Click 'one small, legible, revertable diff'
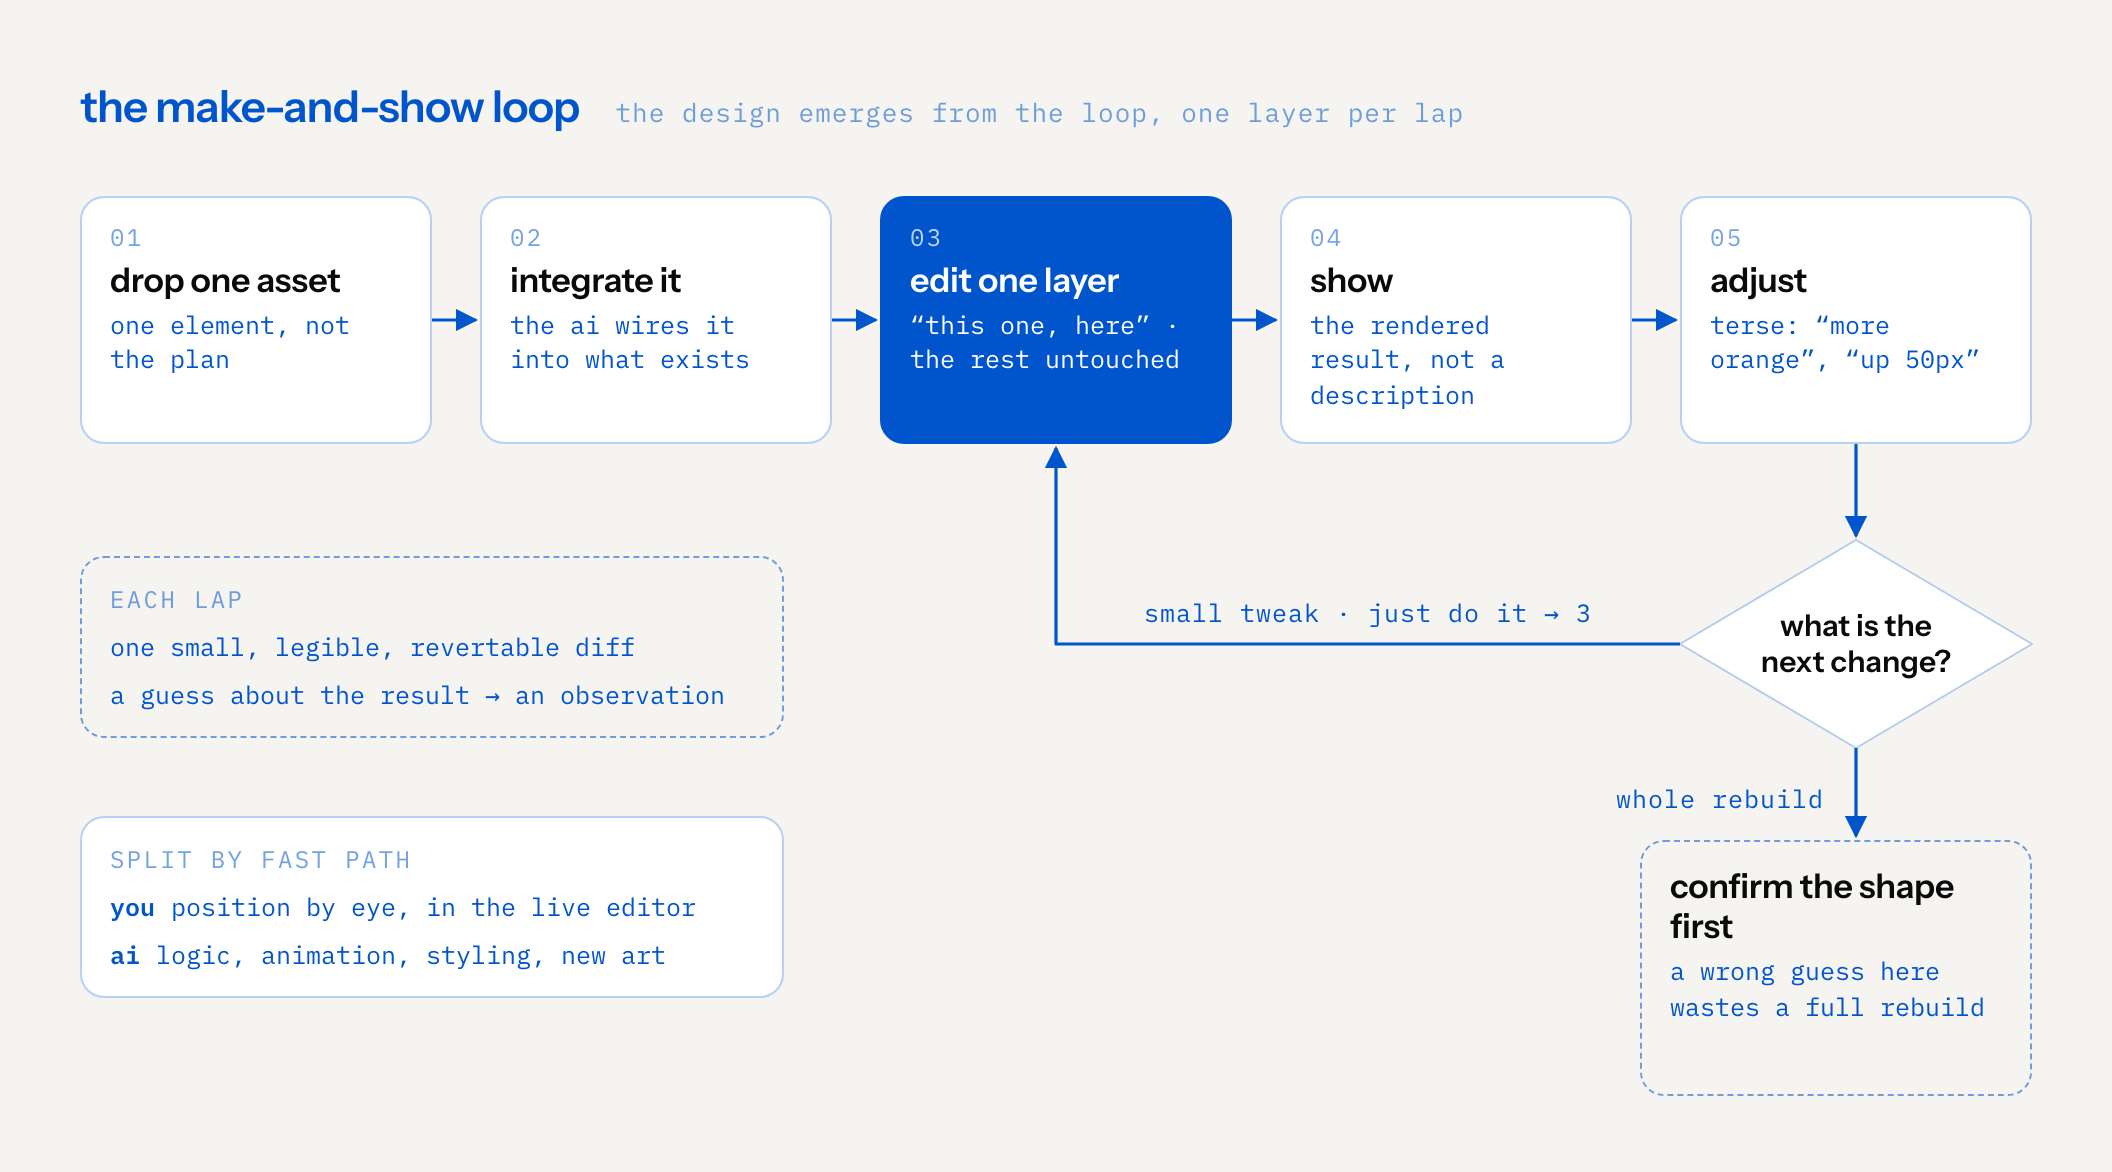The width and height of the screenshot is (2112, 1172). (372, 648)
